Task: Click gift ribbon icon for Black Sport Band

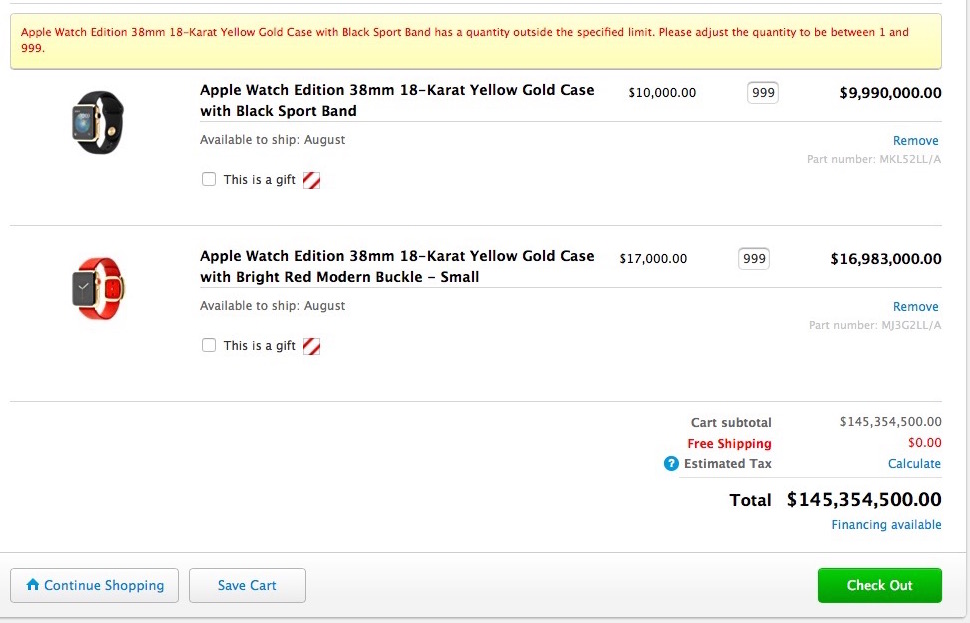Action: click(x=311, y=180)
